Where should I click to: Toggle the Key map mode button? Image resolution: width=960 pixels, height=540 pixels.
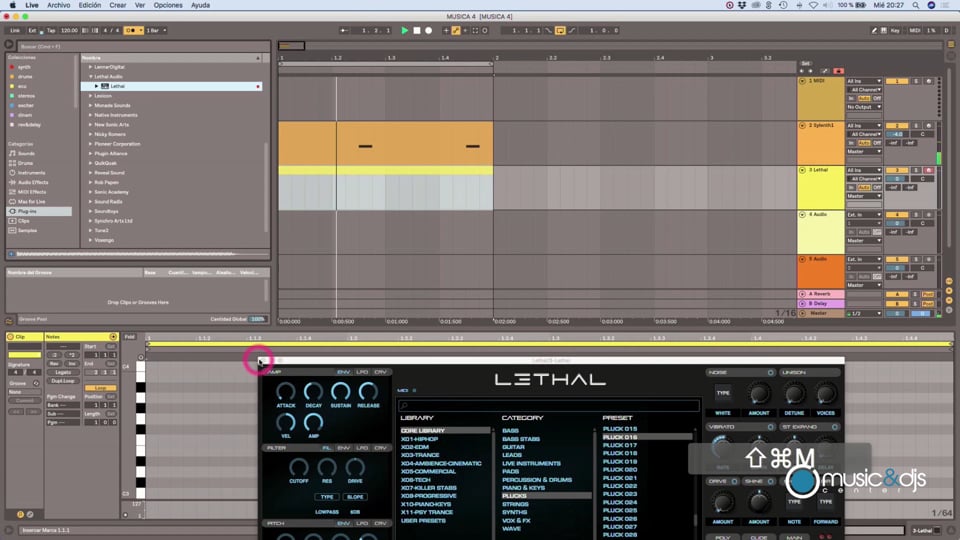point(895,30)
